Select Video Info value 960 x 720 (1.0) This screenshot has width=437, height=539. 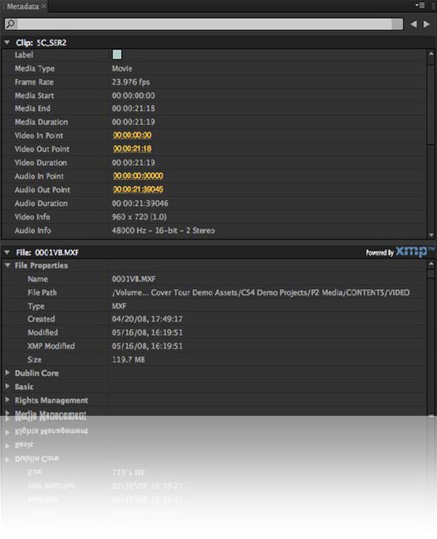pyautogui.click(x=139, y=217)
